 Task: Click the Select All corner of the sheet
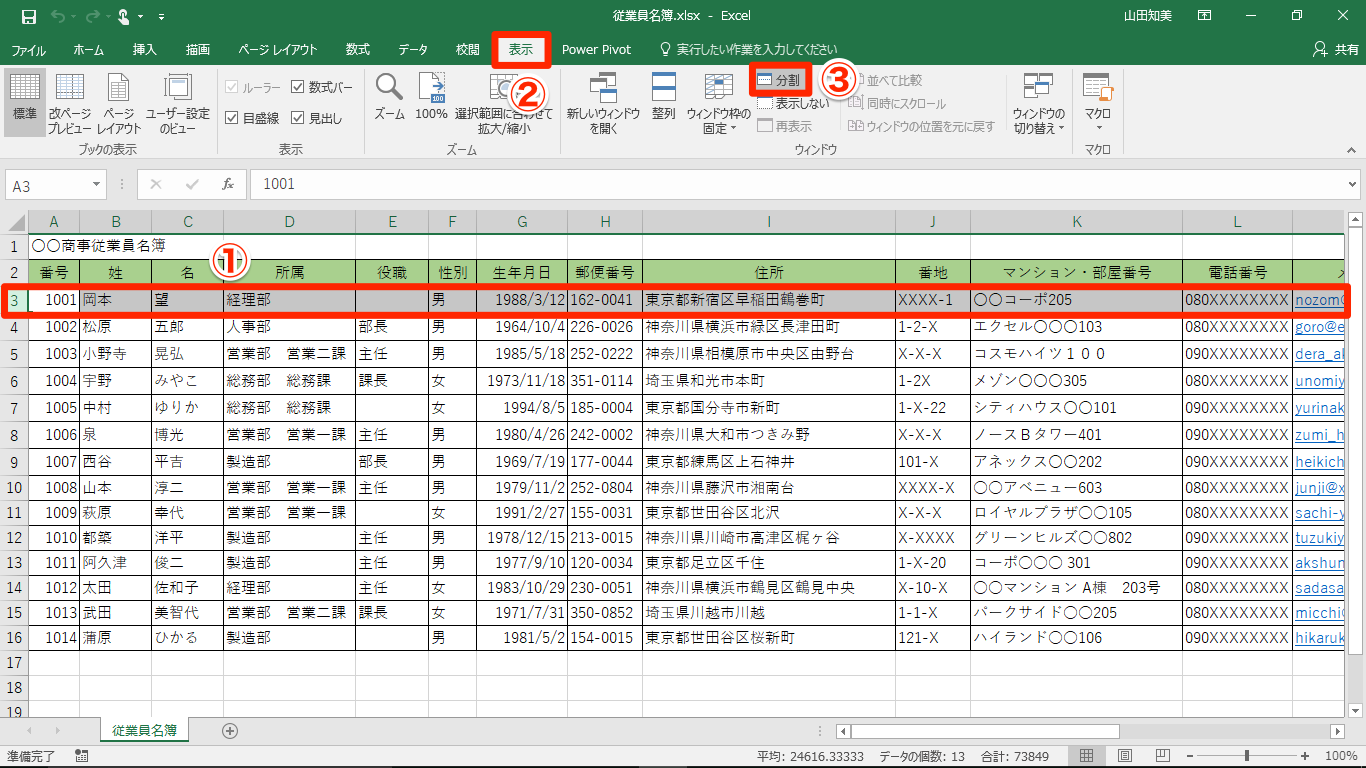click(x=16, y=221)
